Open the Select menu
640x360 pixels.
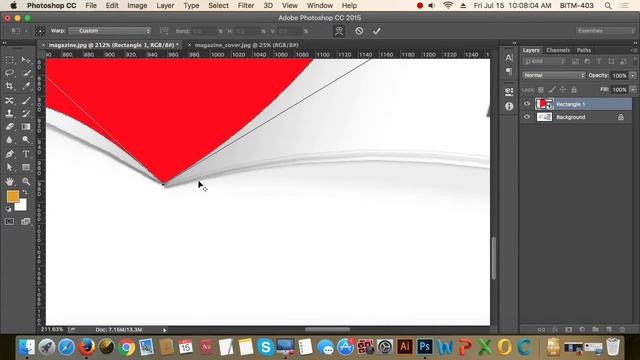pos(218,6)
